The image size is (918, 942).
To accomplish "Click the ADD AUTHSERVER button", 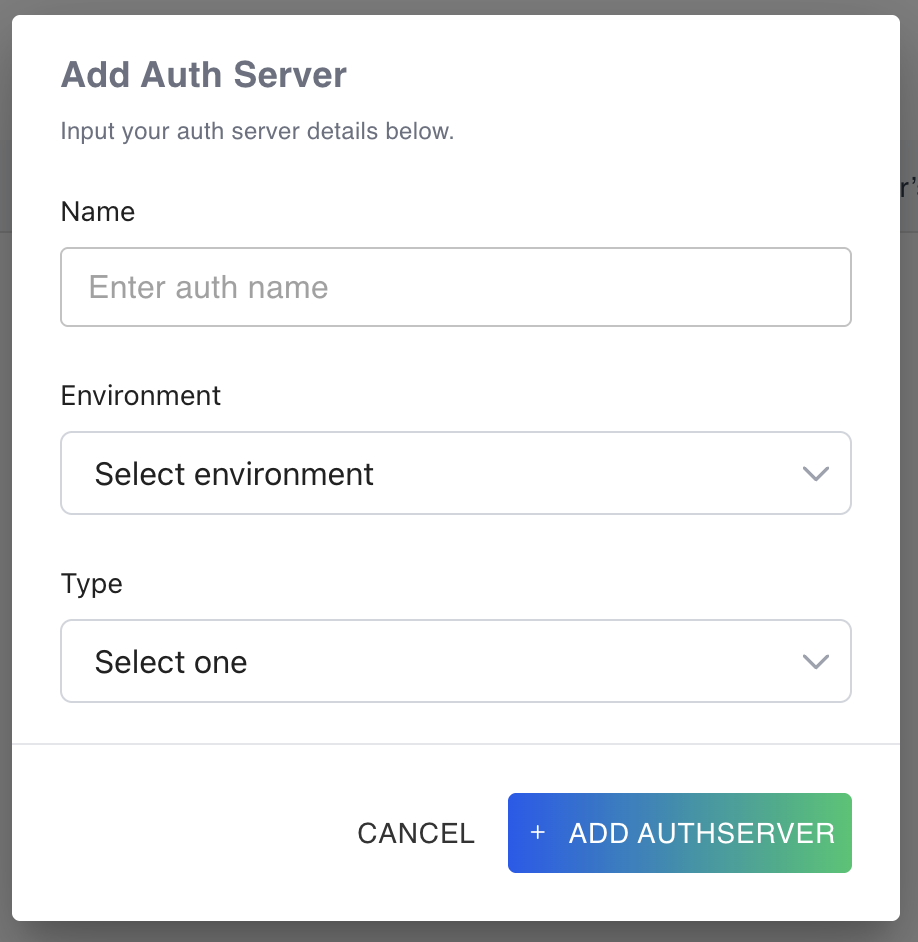I will click(x=680, y=833).
